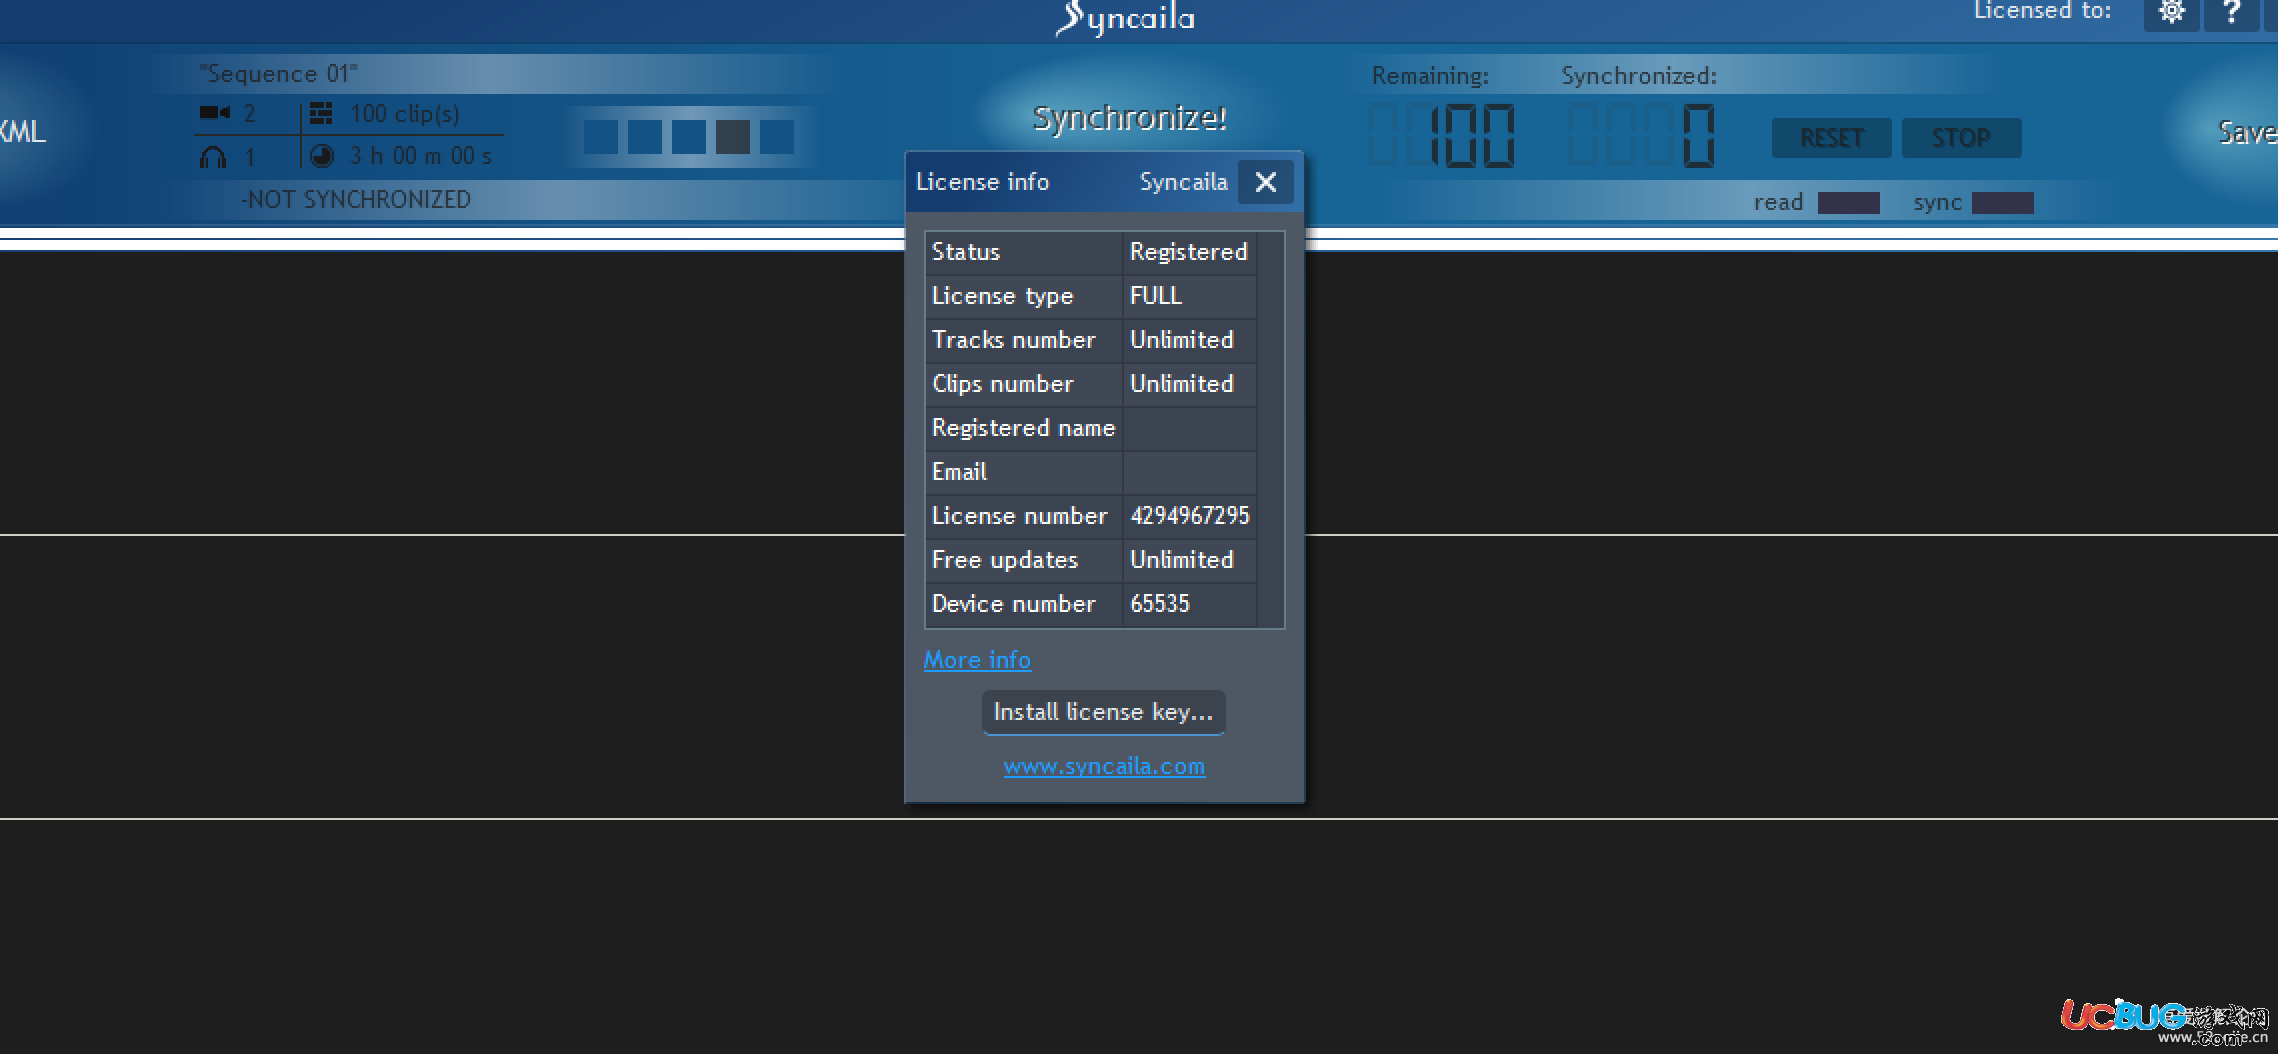Click the video camera tracks icon
Screen dimensions: 2278x1054
(x=214, y=113)
